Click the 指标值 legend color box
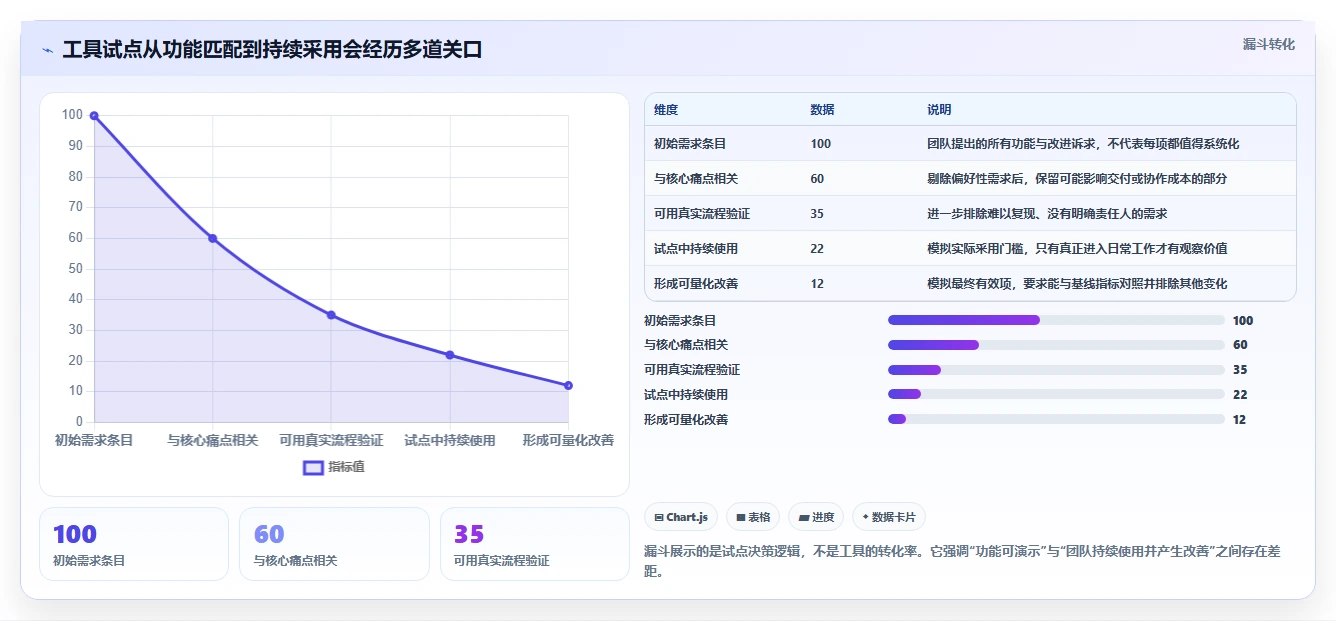1336x621 pixels. click(x=314, y=467)
